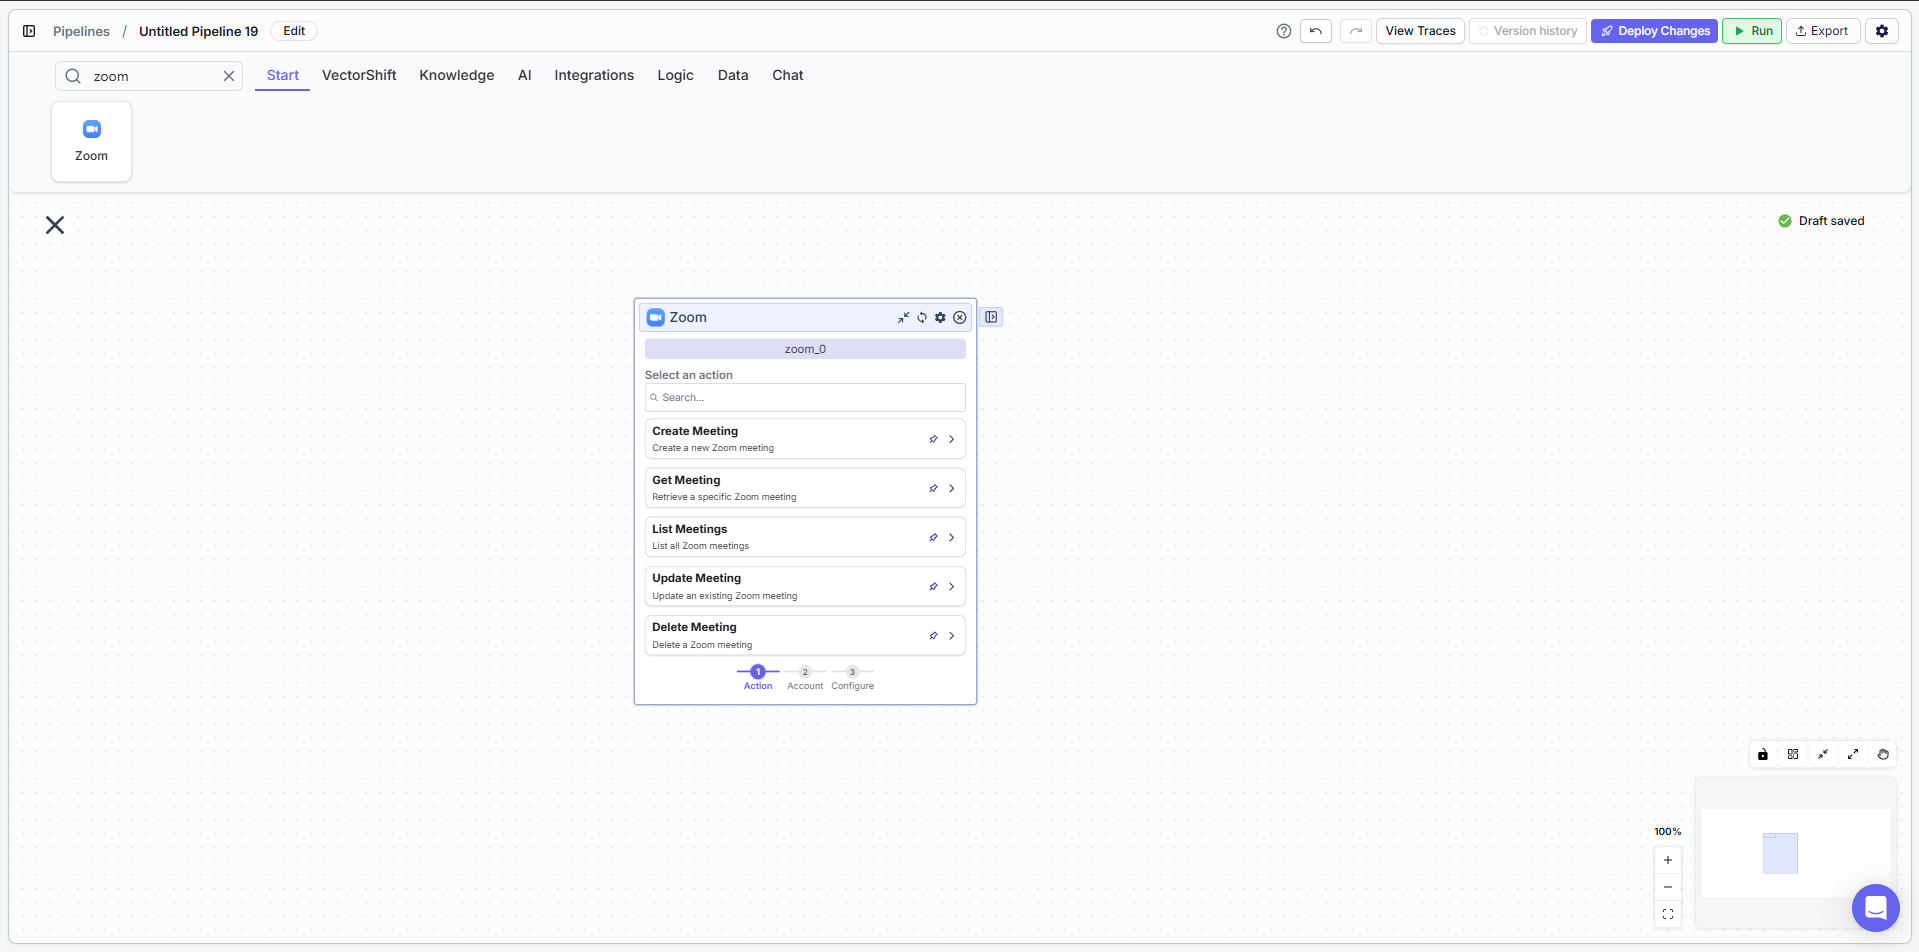1919x952 pixels.
Task: Expand List Meetings with chevron arrow
Action: [x=952, y=537]
